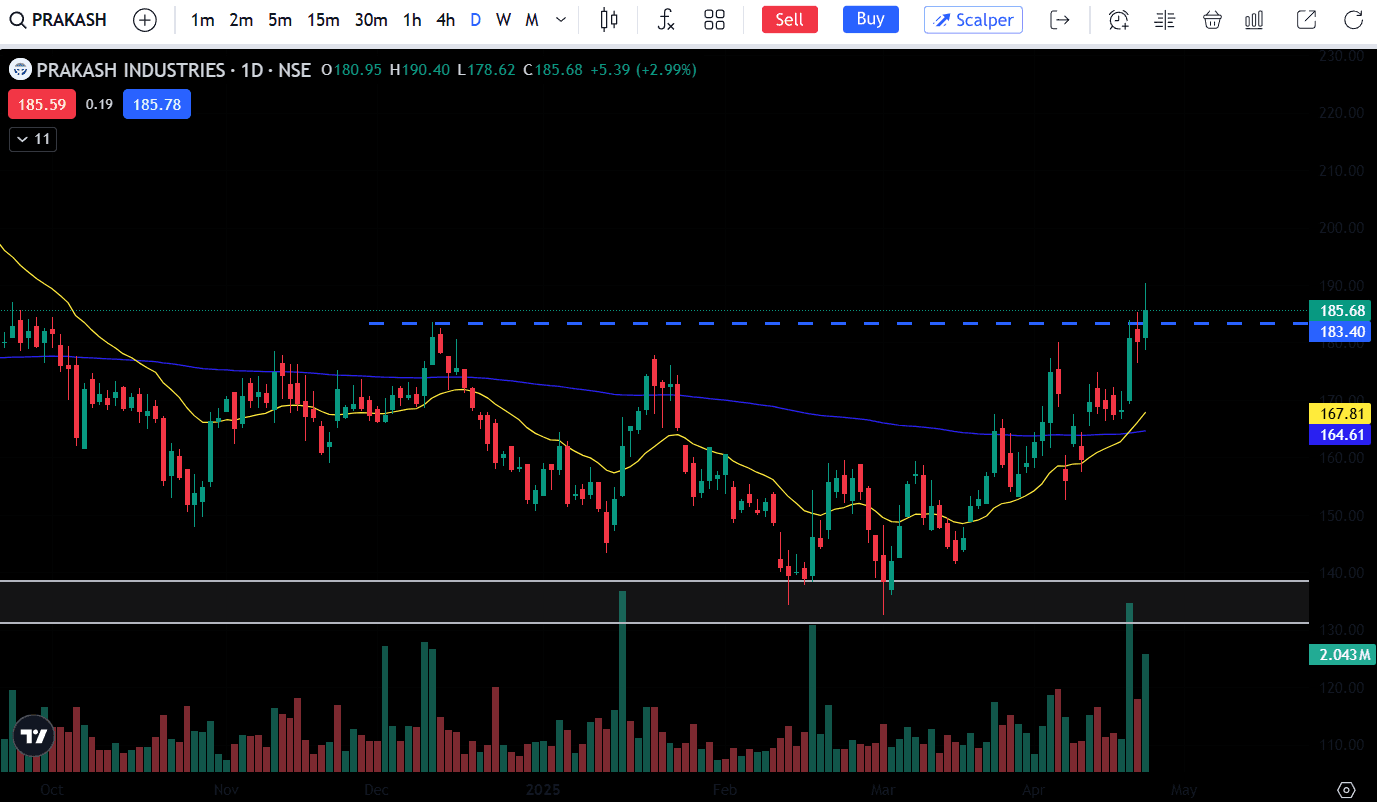Click the May label on time axis
Screen dimensions: 1377x802
click(1183, 790)
